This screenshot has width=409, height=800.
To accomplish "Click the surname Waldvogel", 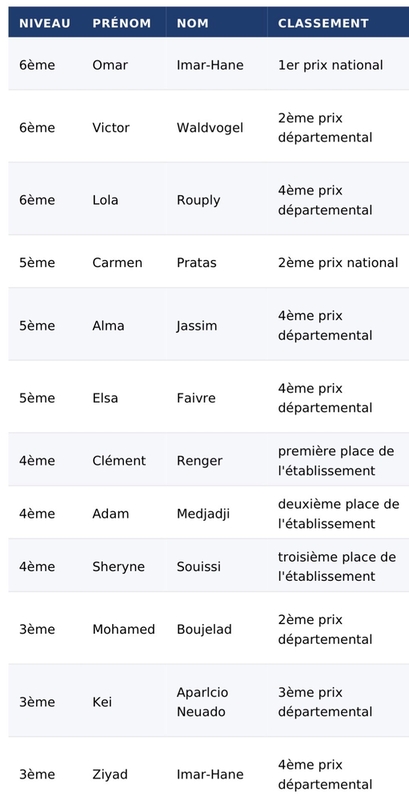I will [210, 128].
